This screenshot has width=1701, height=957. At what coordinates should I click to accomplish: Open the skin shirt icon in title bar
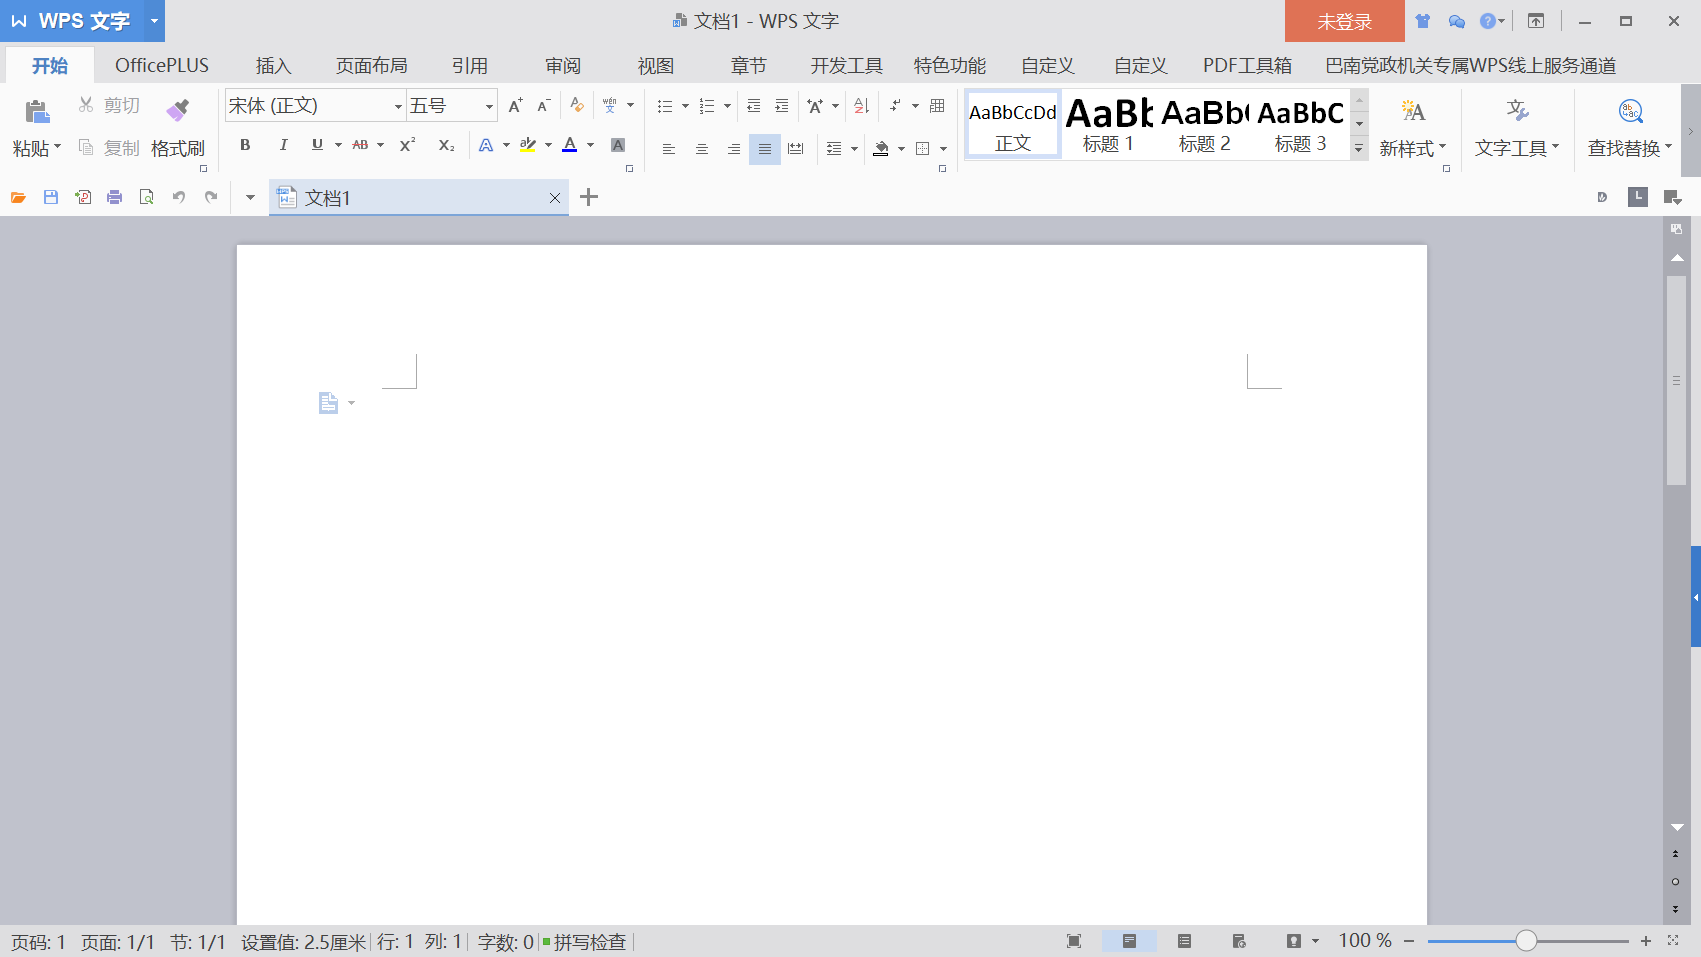(x=1423, y=21)
